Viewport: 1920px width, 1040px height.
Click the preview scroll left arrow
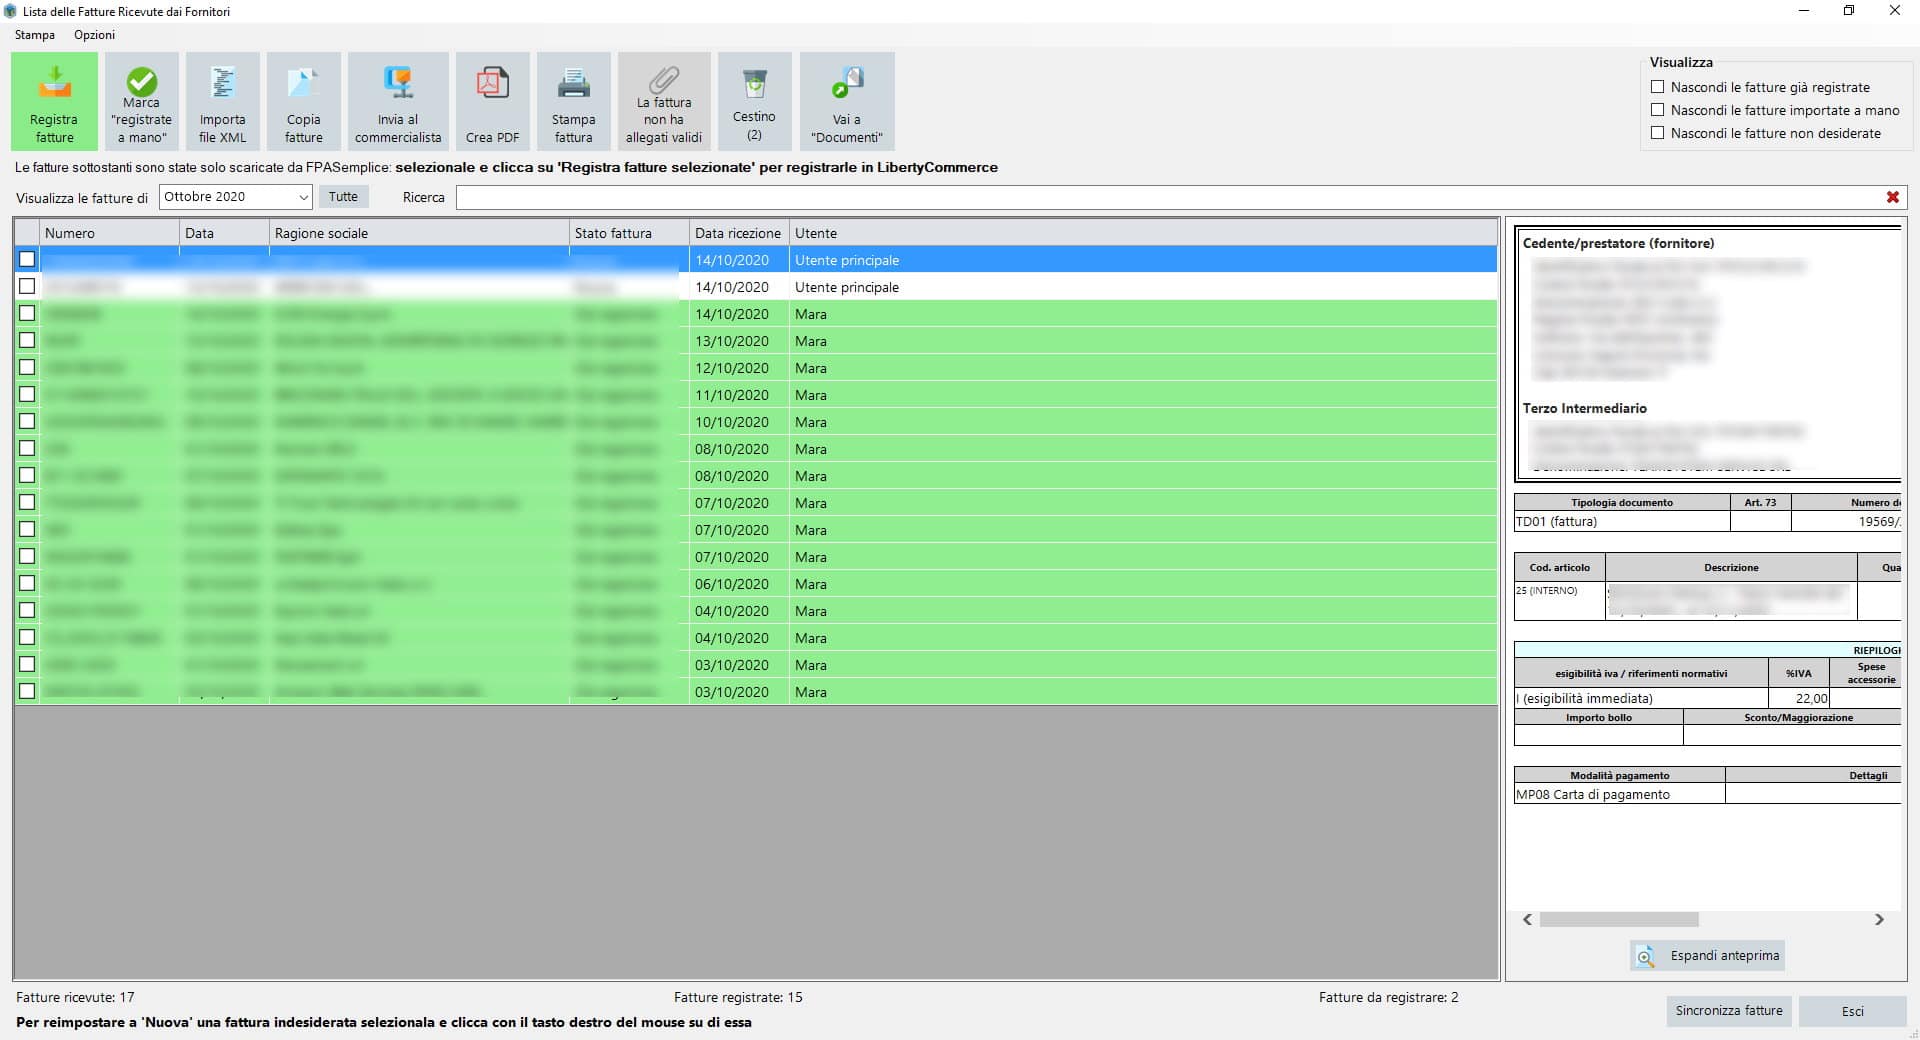1527,919
